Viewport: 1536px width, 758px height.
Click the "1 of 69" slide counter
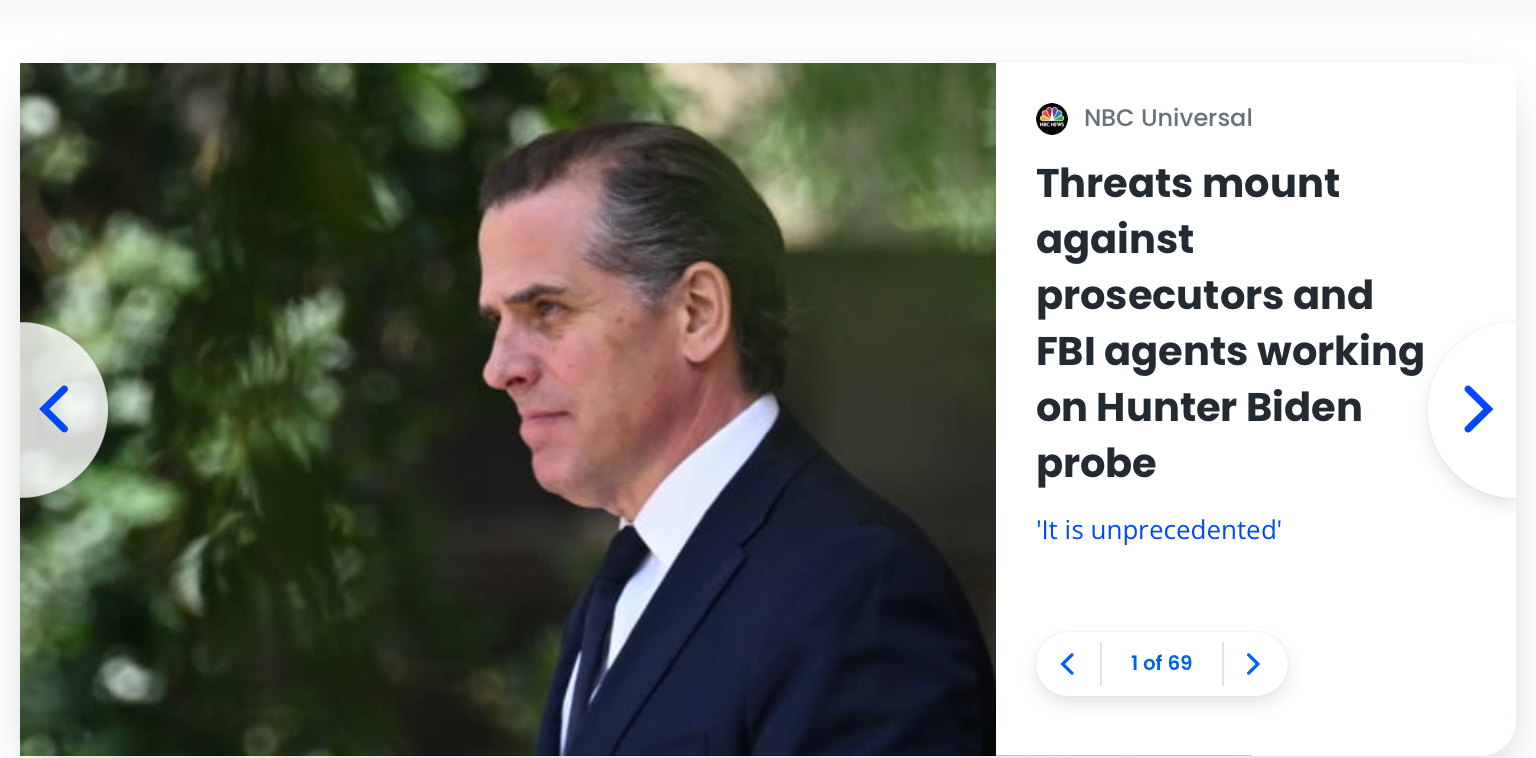click(1161, 664)
